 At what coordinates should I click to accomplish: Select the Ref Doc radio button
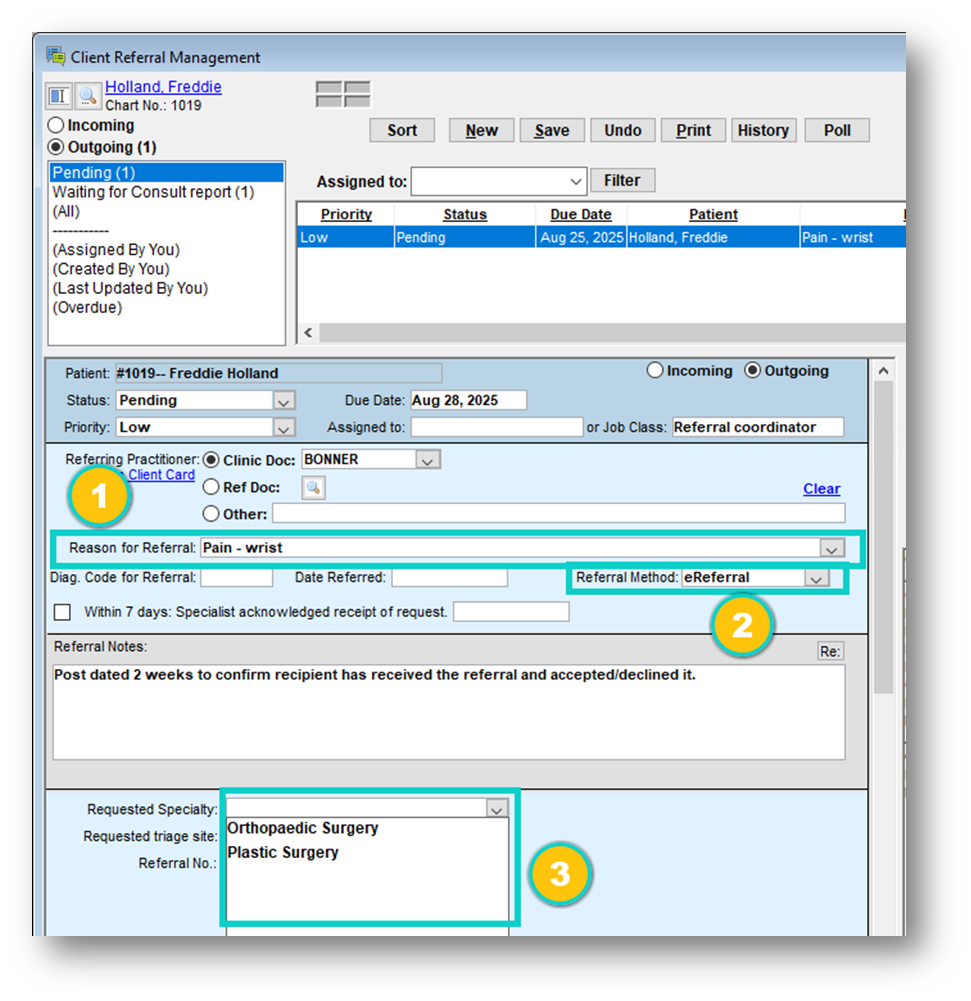tap(211, 487)
